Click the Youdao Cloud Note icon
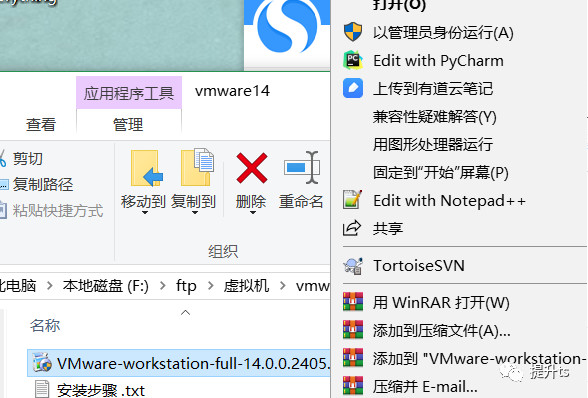Image resolution: width=588 pixels, height=398 pixels. [353, 88]
